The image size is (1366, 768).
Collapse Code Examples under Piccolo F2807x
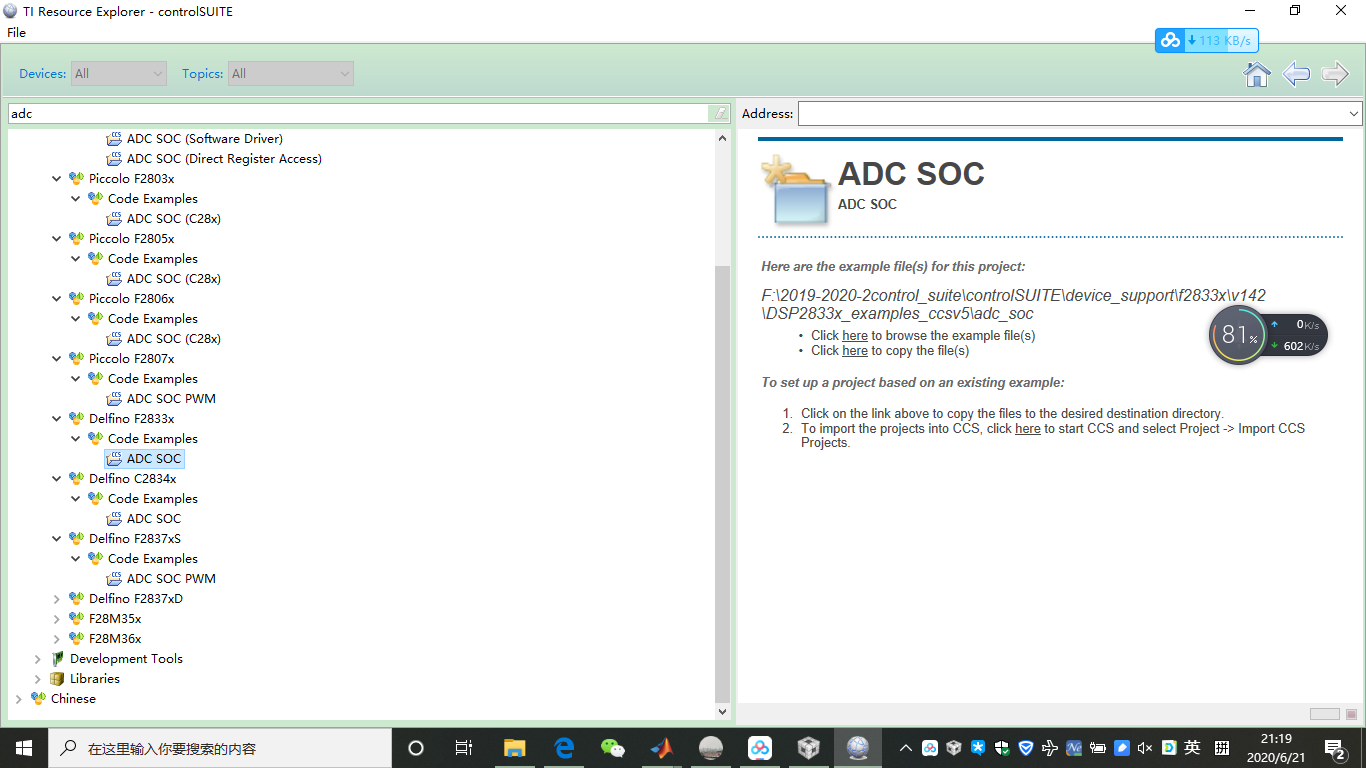(x=76, y=379)
